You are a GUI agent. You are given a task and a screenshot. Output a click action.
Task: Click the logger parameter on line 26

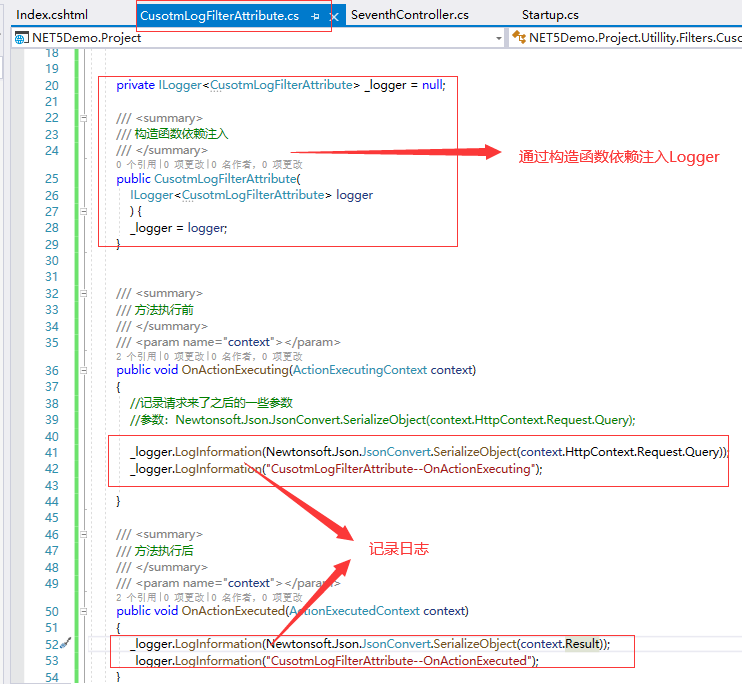coord(354,195)
